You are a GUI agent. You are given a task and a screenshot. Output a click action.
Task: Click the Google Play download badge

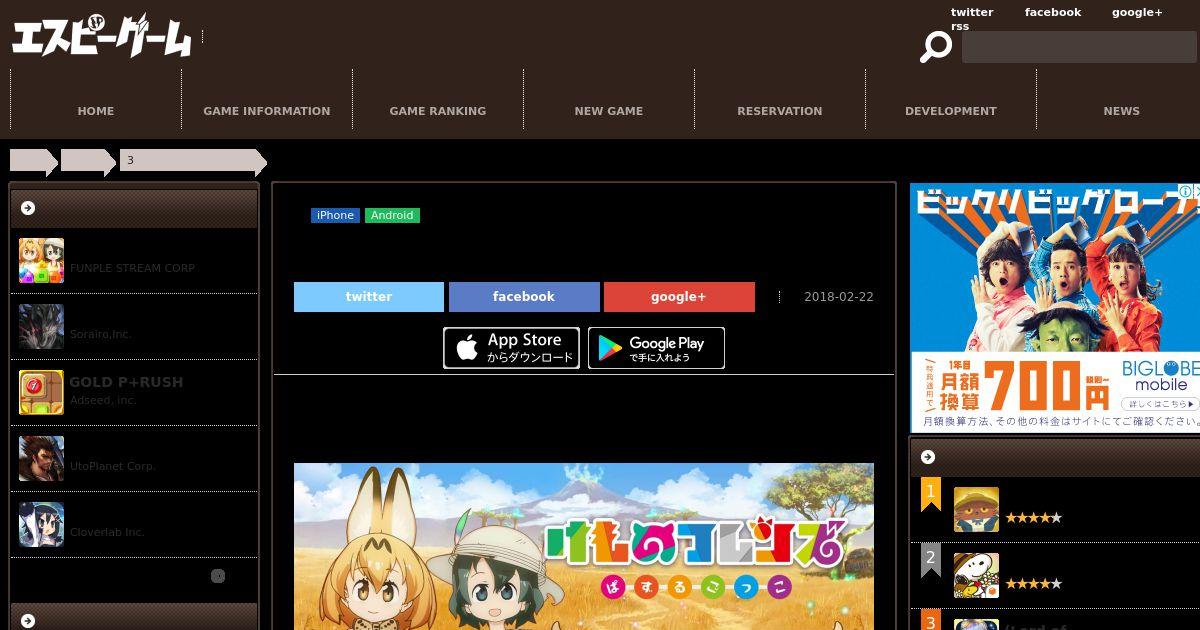656,348
